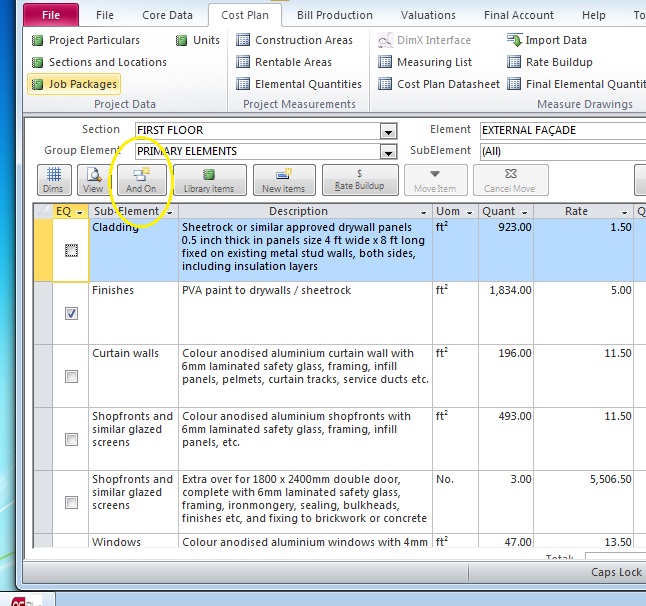Open the Description column filter arrow

click(423, 212)
